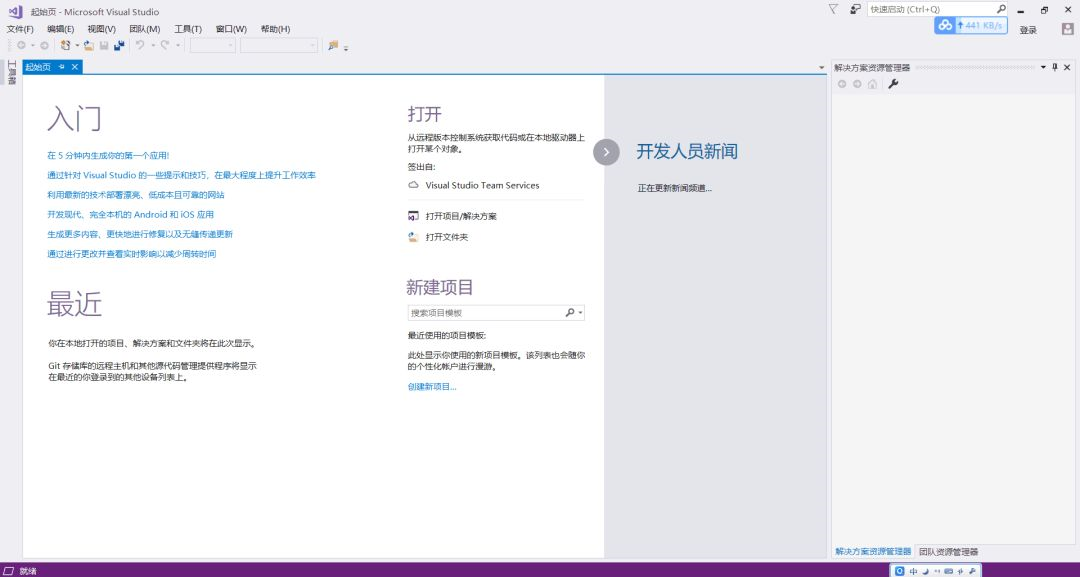Viewport: 1080px width, 577px height.
Task: Close the 起始页 tab
Action: 75,67
